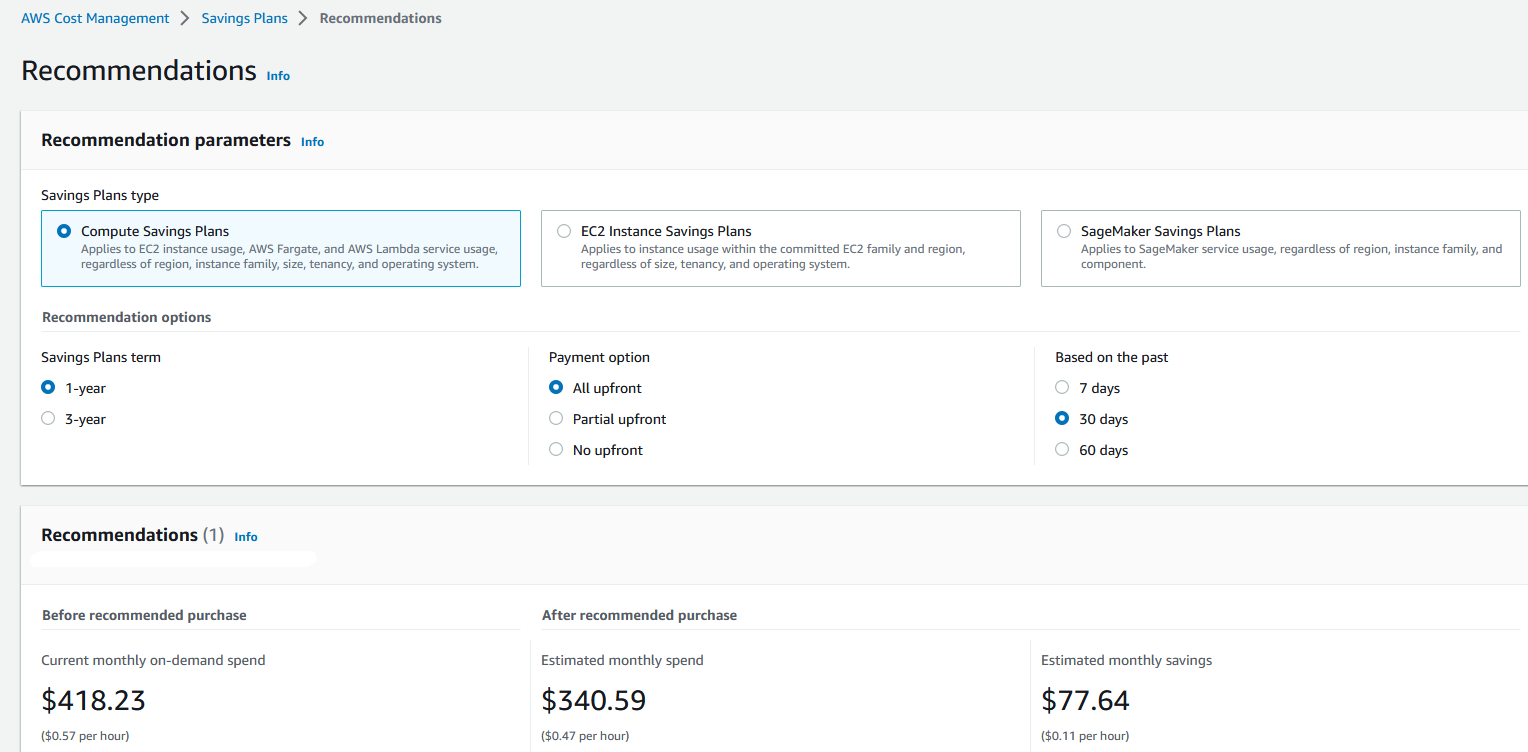Image resolution: width=1528 pixels, height=752 pixels.
Task: Switch to the 3-year term
Action: click(x=47, y=418)
